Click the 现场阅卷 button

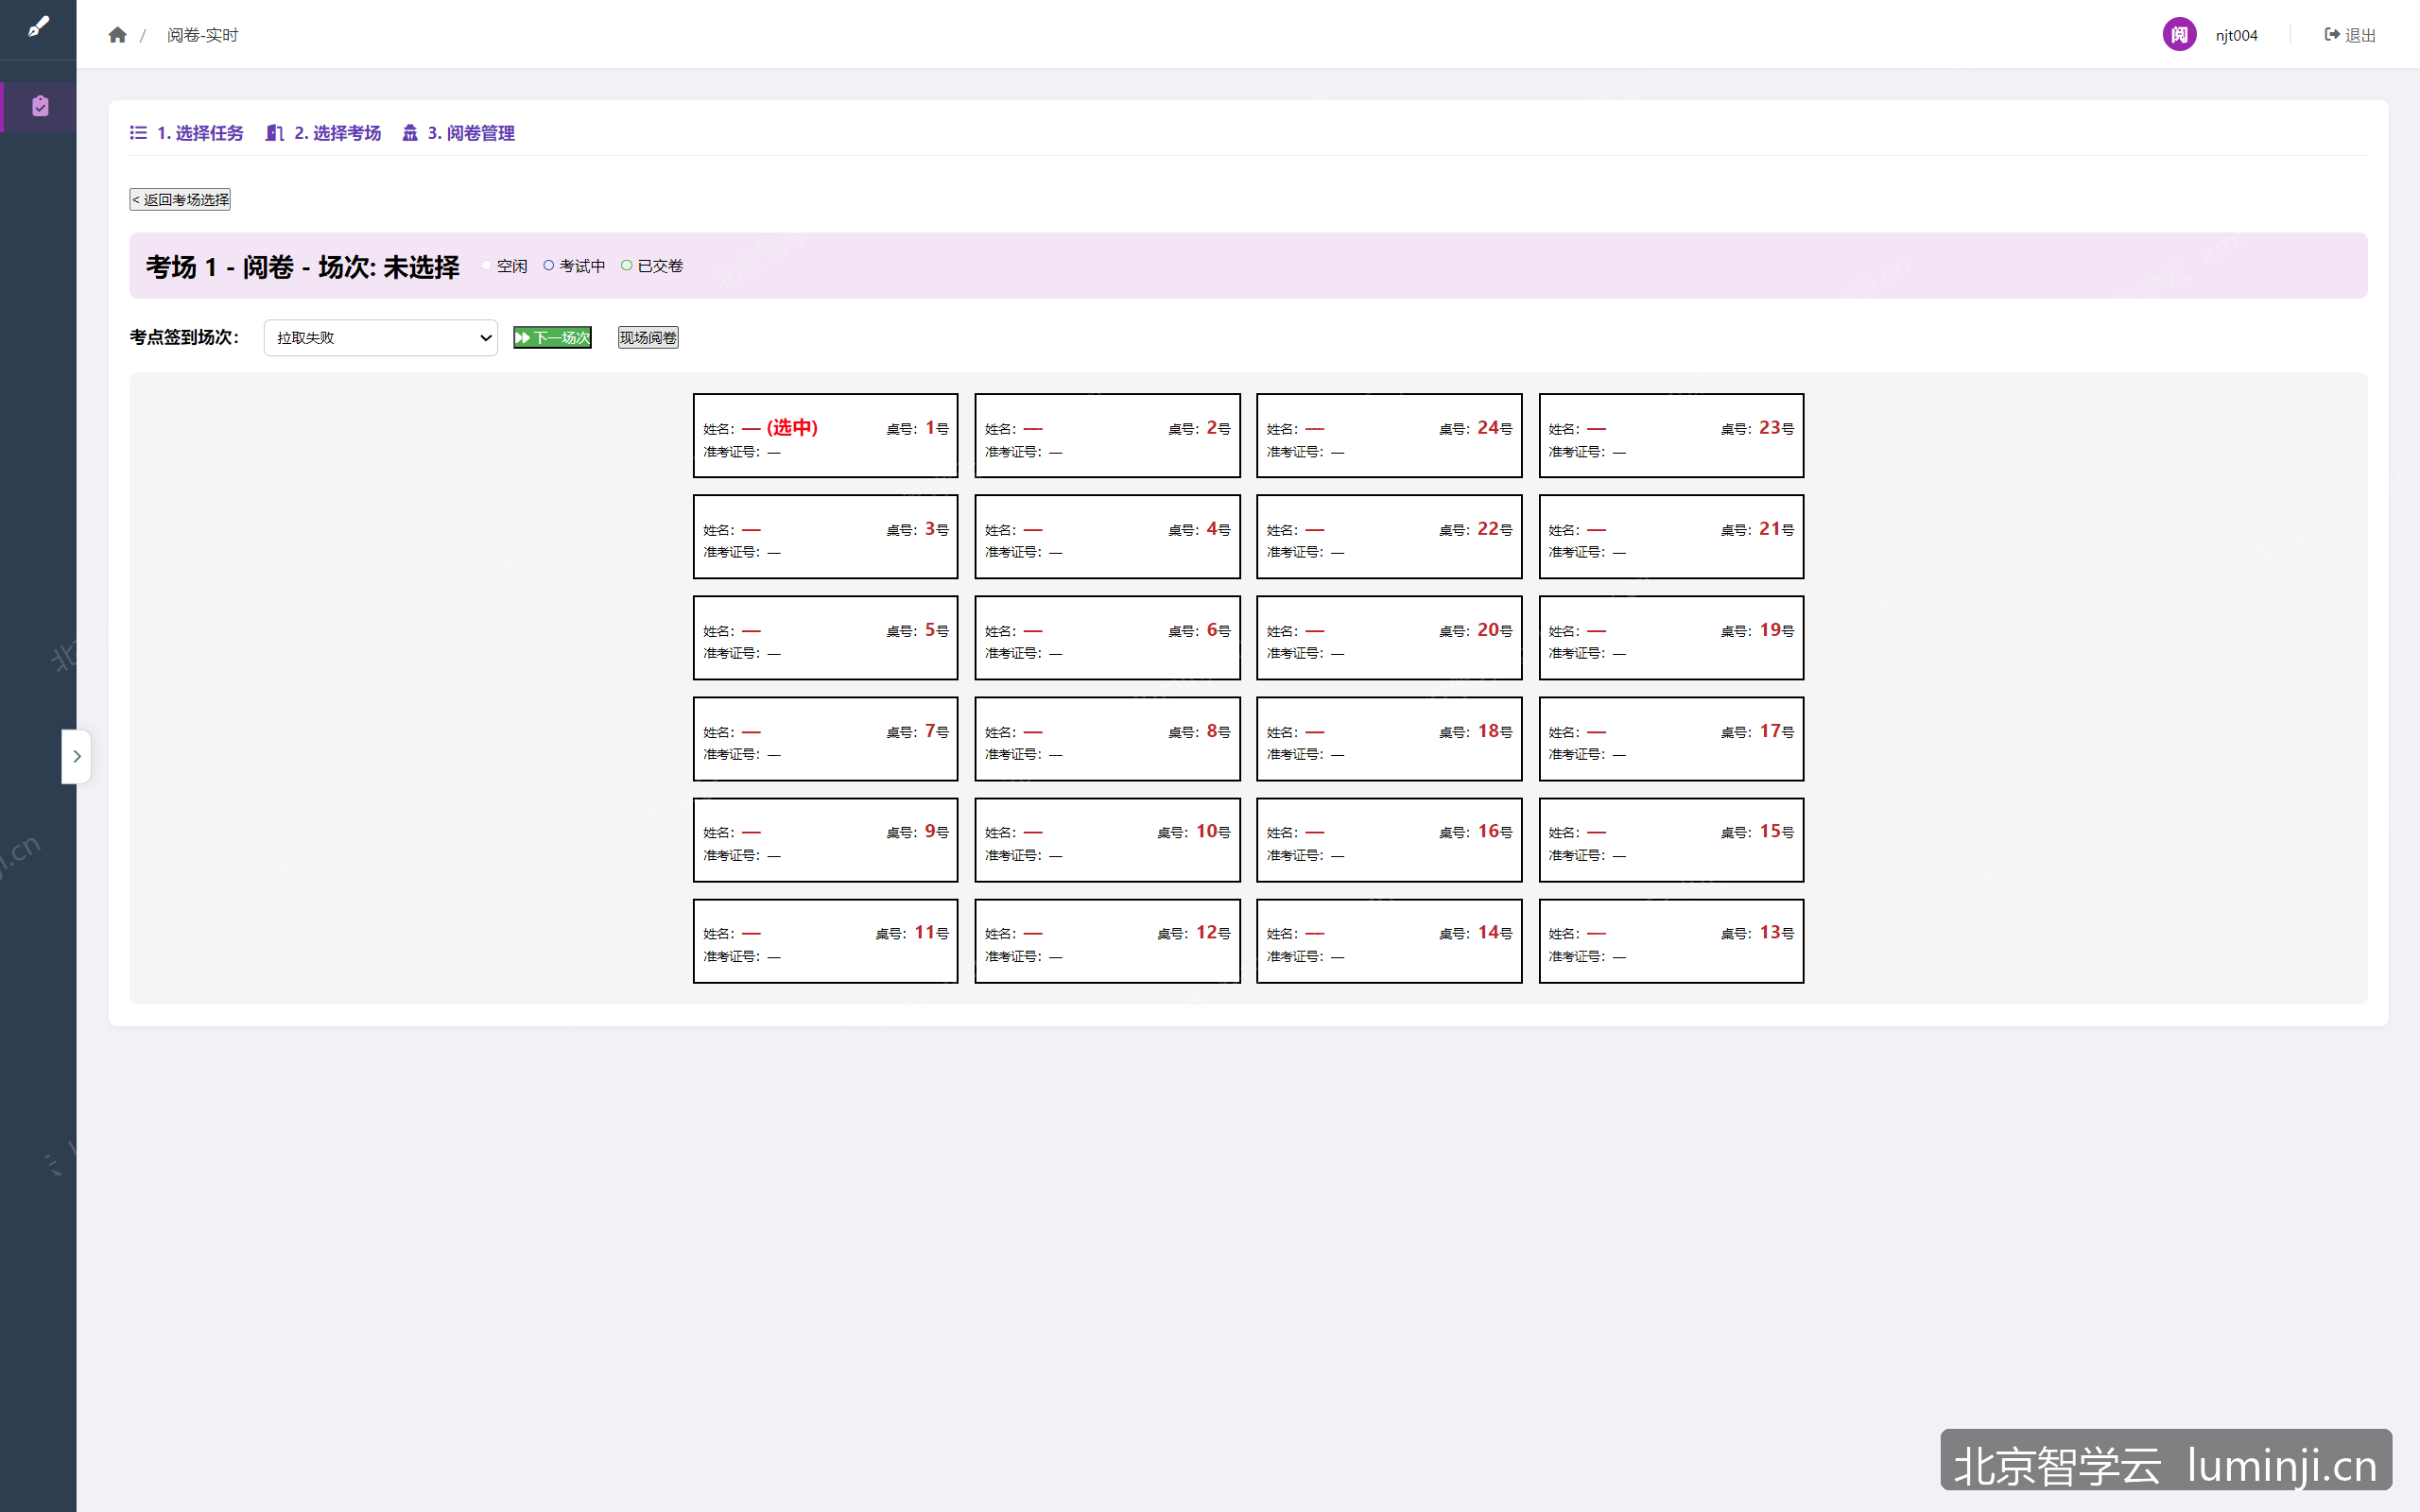[648, 338]
